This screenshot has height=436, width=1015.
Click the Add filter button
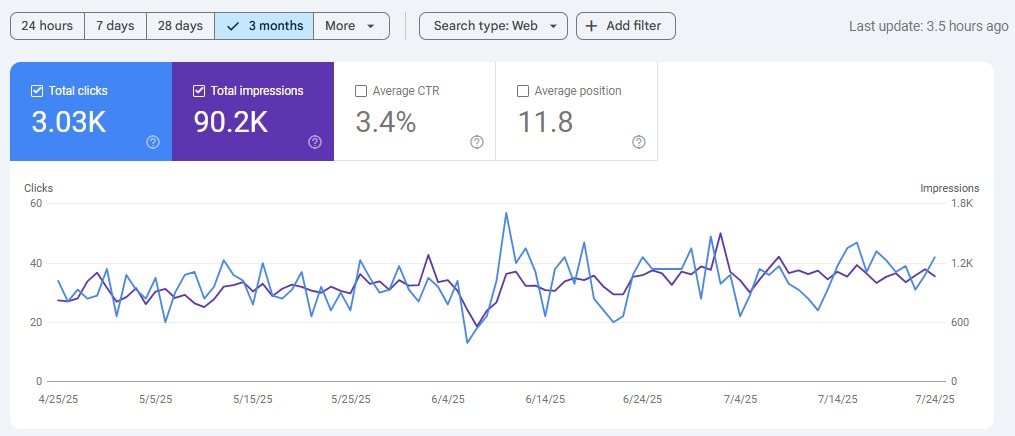click(626, 26)
